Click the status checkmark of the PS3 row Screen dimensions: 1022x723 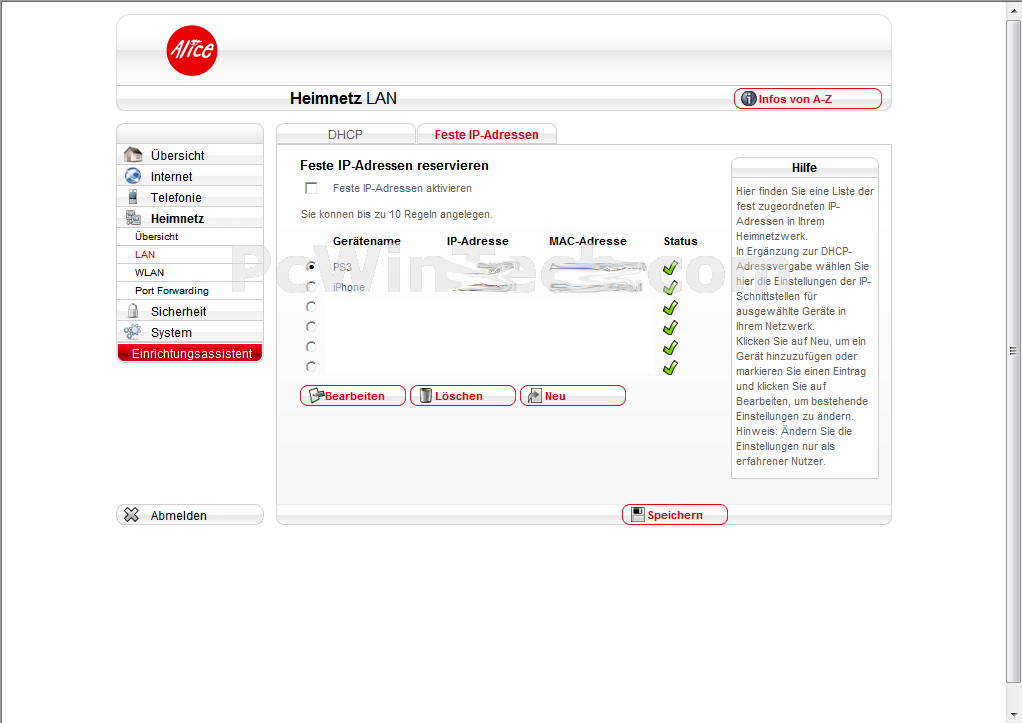click(x=670, y=267)
